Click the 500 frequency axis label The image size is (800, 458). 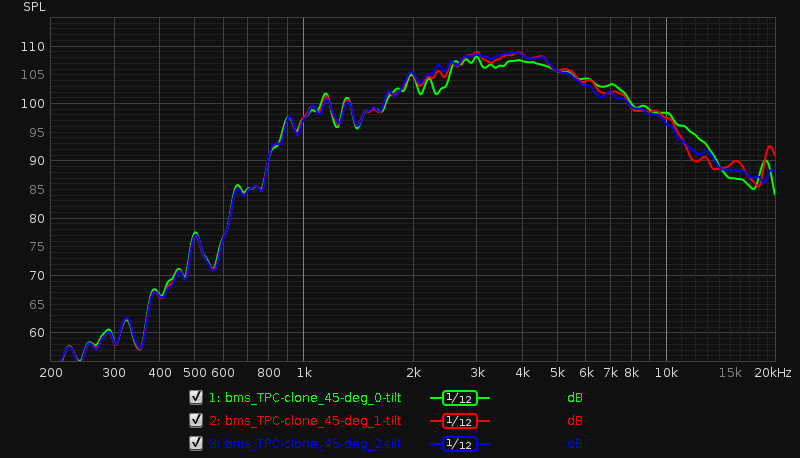[195, 373]
